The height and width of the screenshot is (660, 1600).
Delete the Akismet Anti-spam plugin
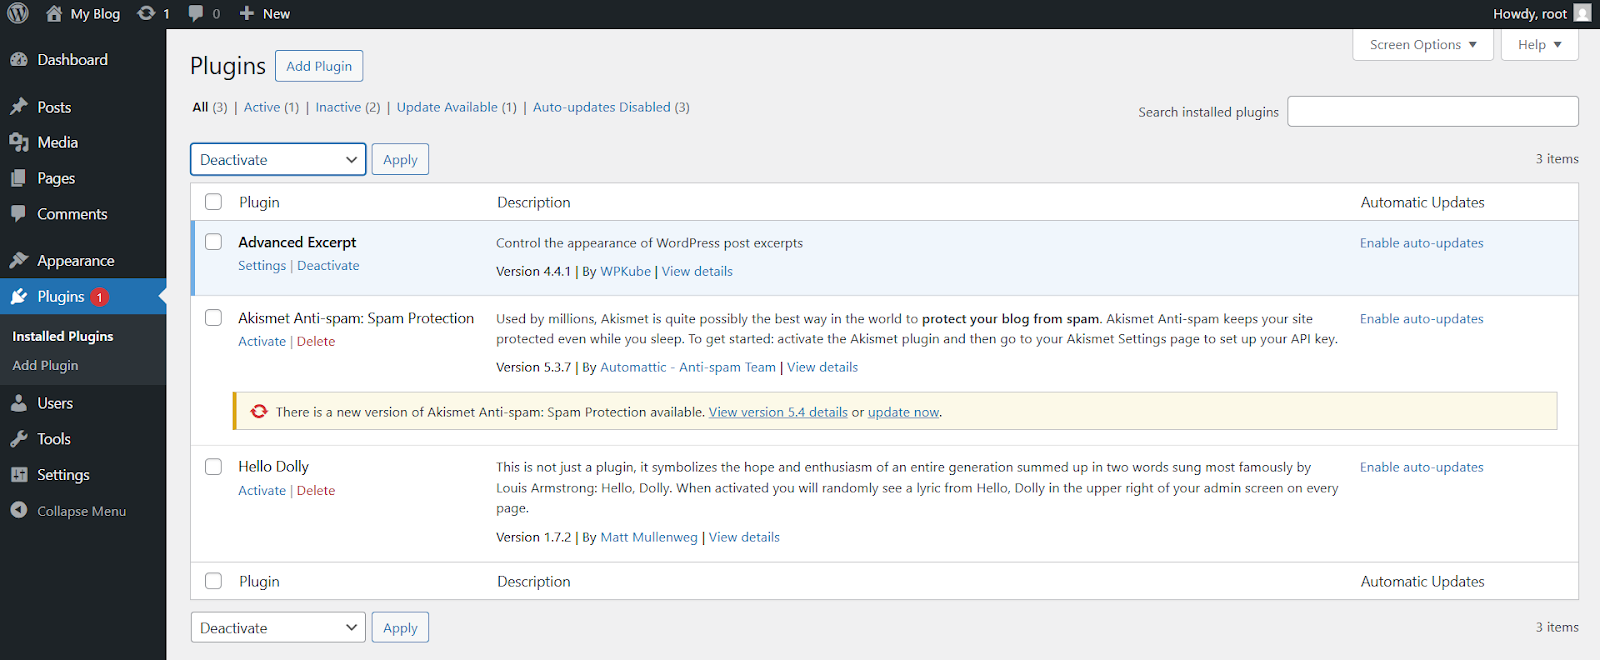click(316, 341)
